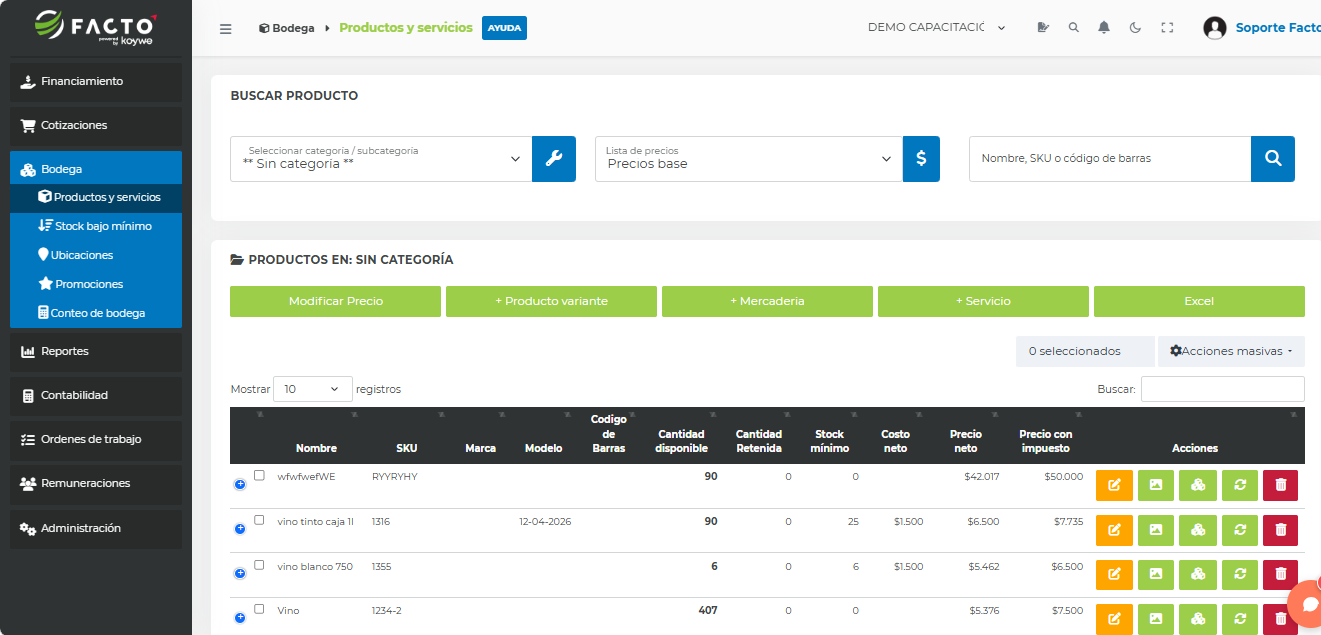Open Stock bajo mínimo submenu item
The height and width of the screenshot is (635, 1321).
[96, 226]
